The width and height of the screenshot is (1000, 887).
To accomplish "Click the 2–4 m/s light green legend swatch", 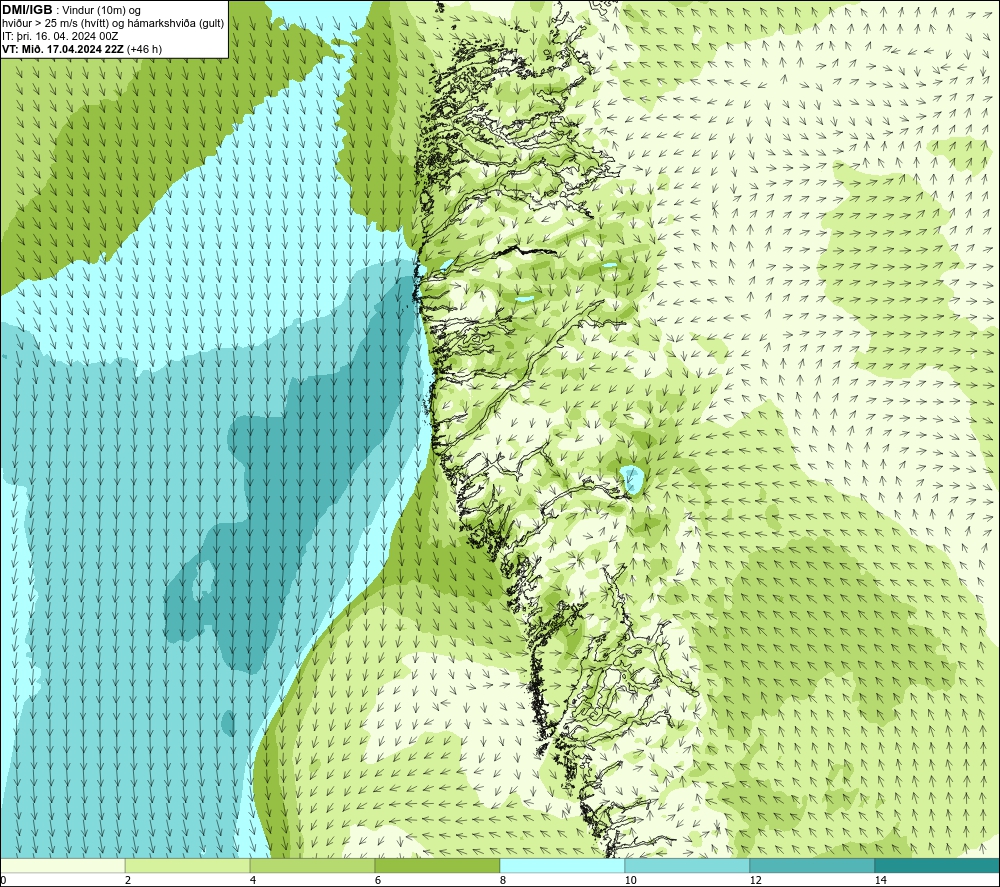I will (188, 865).
